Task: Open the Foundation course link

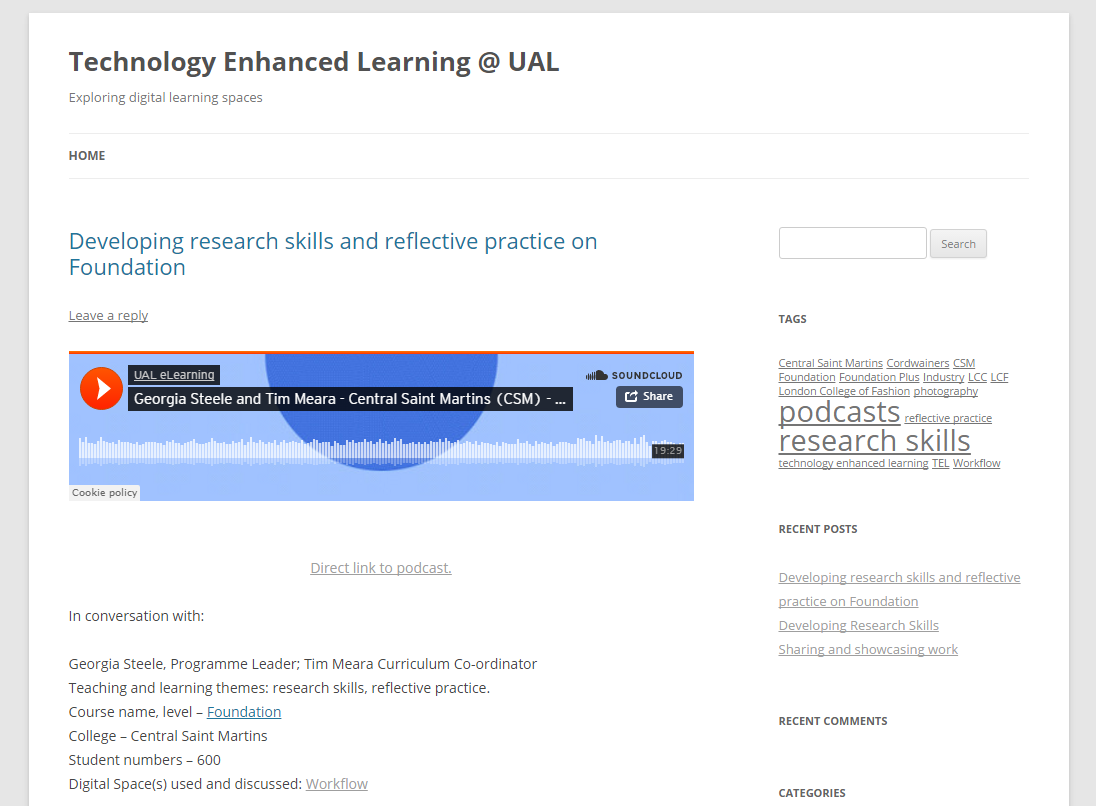Action: tap(243, 711)
